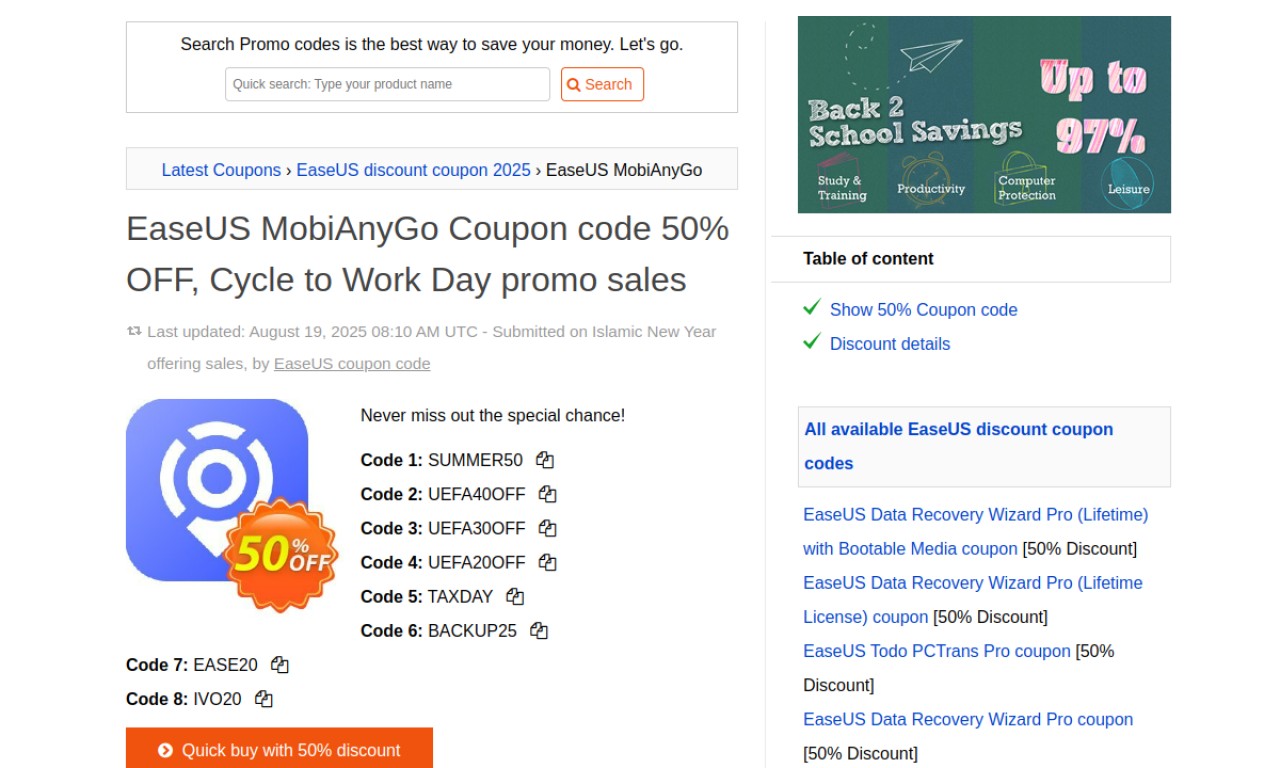The height and width of the screenshot is (768, 1280).
Task: Click Quick buy with 50% discount button
Action: [x=279, y=749]
